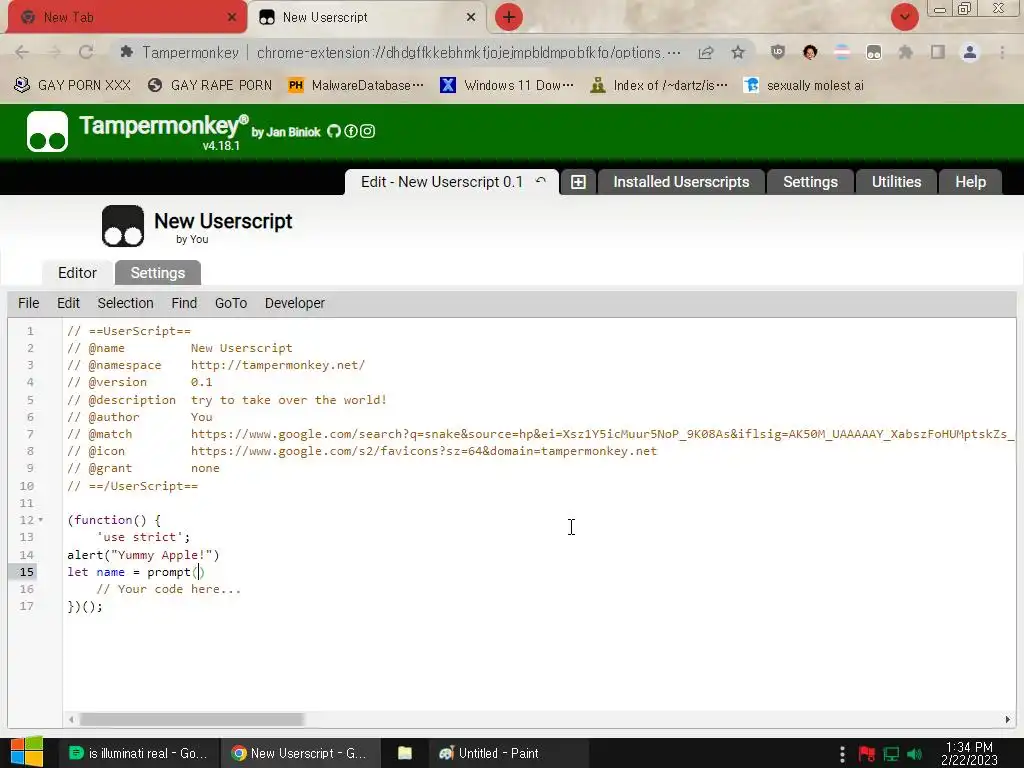Open Tampermonkey Facebook icon link
Screen dimensions: 1024x768
tap(351, 131)
